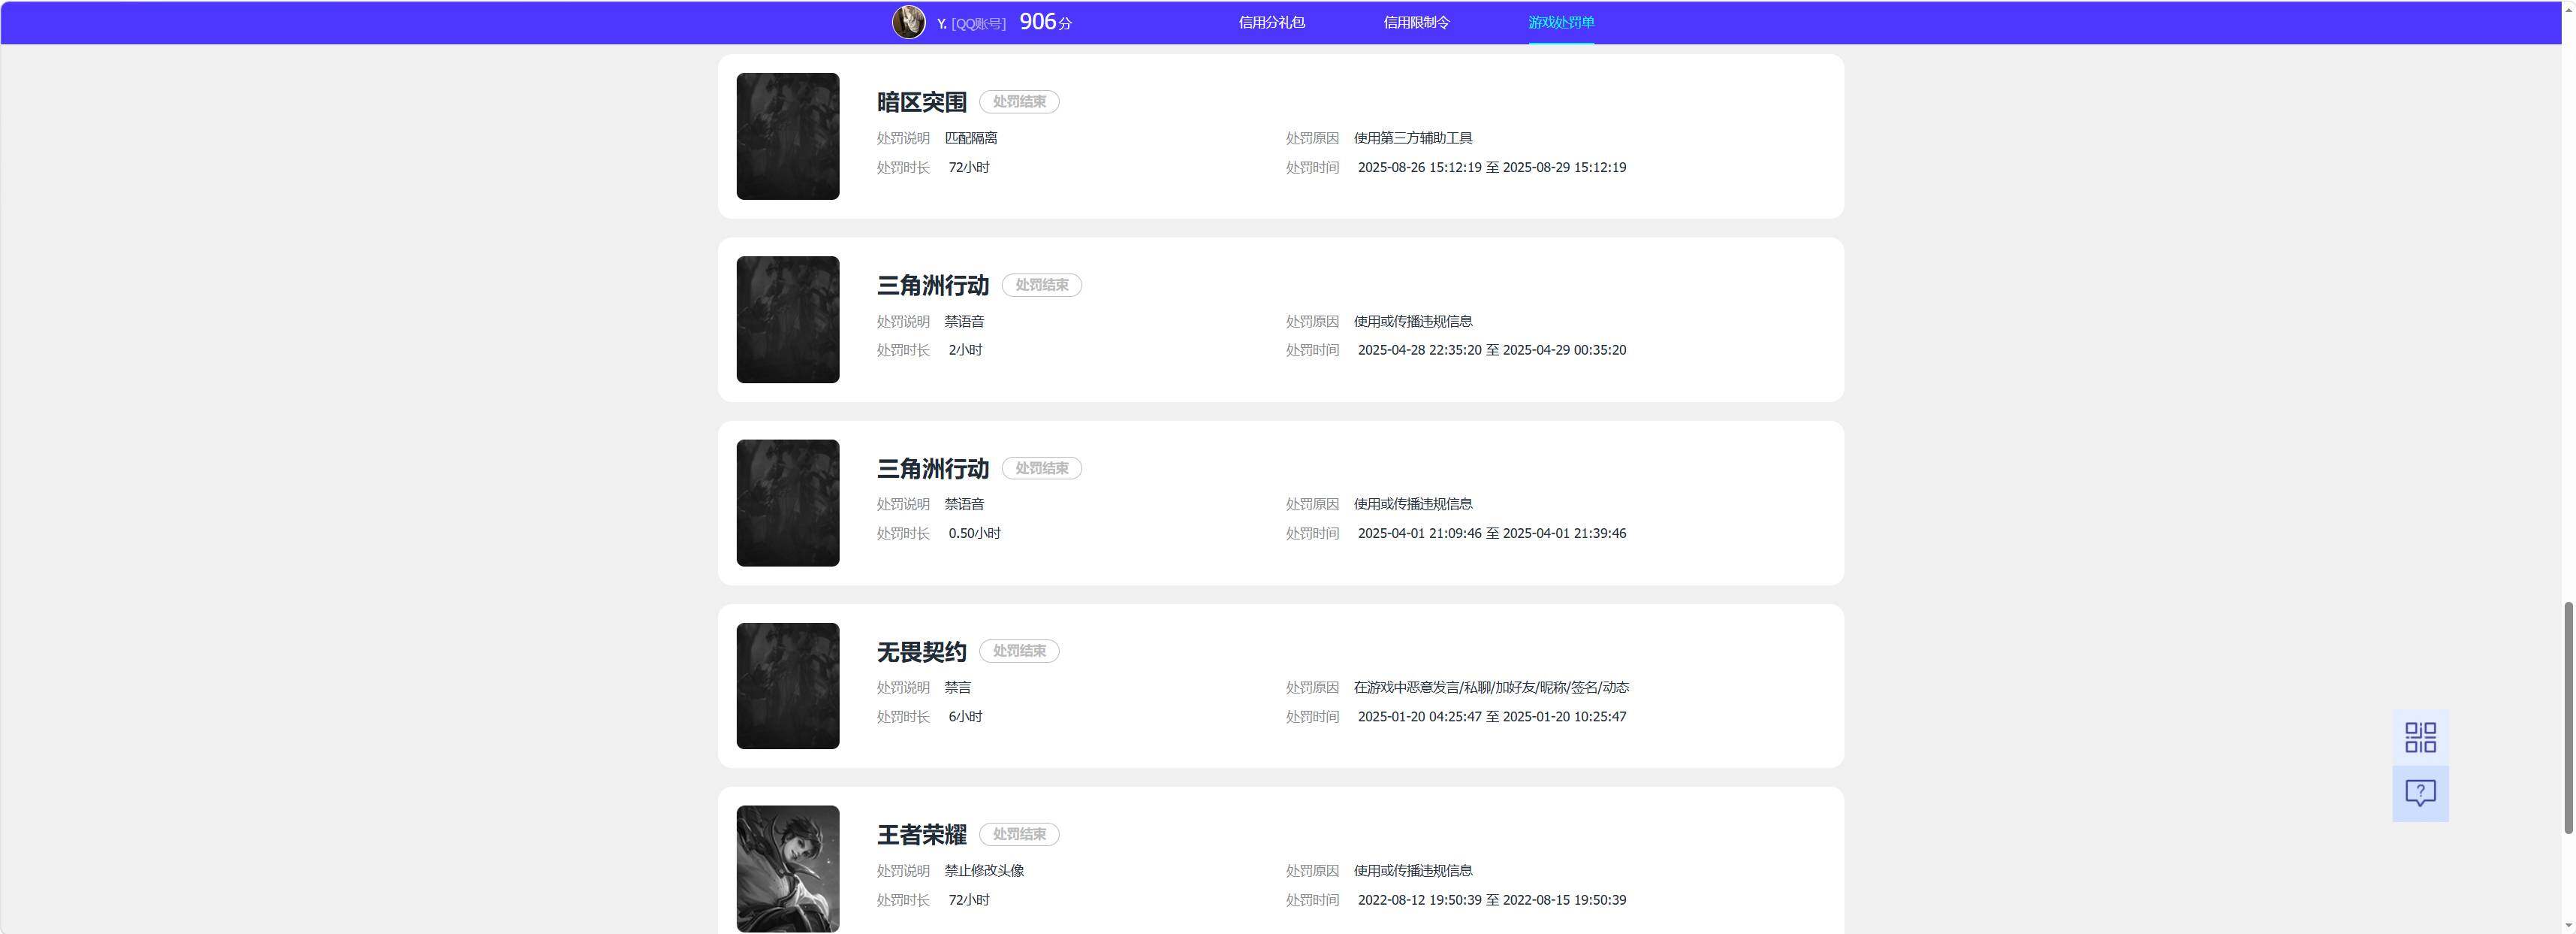Viewport: 2576px width, 934px height.
Task: Click the 使用第三方辅助工具 reason text
Action: (x=1413, y=138)
